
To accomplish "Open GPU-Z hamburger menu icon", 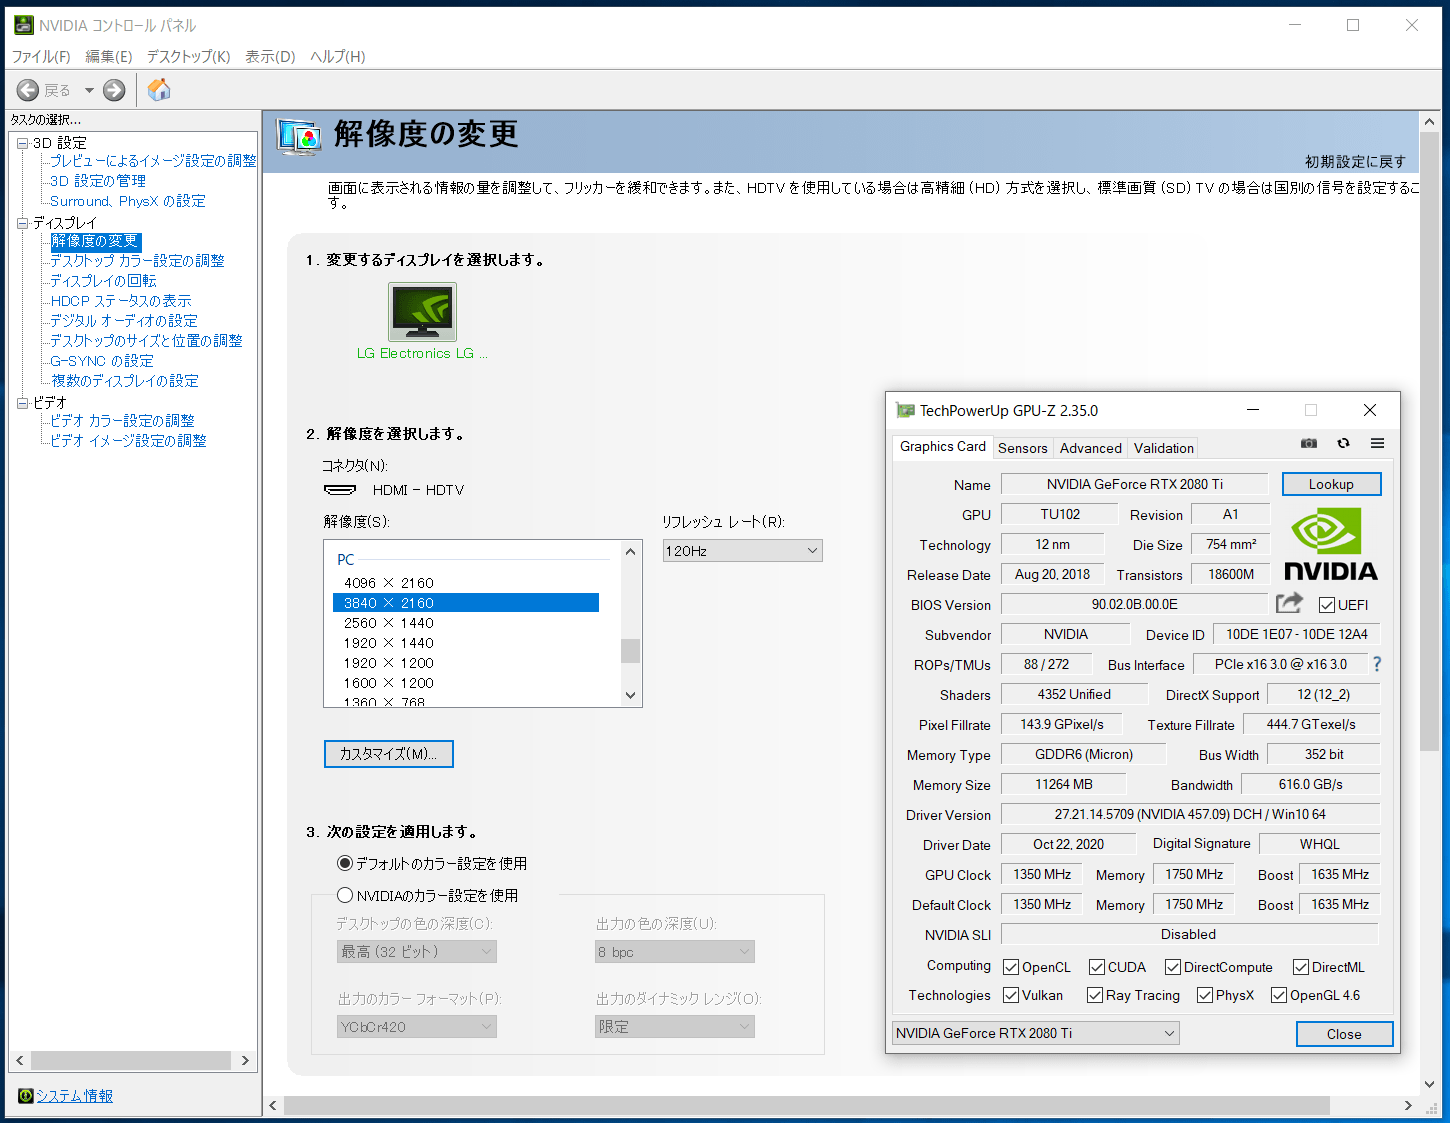I will pyautogui.click(x=1377, y=443).
